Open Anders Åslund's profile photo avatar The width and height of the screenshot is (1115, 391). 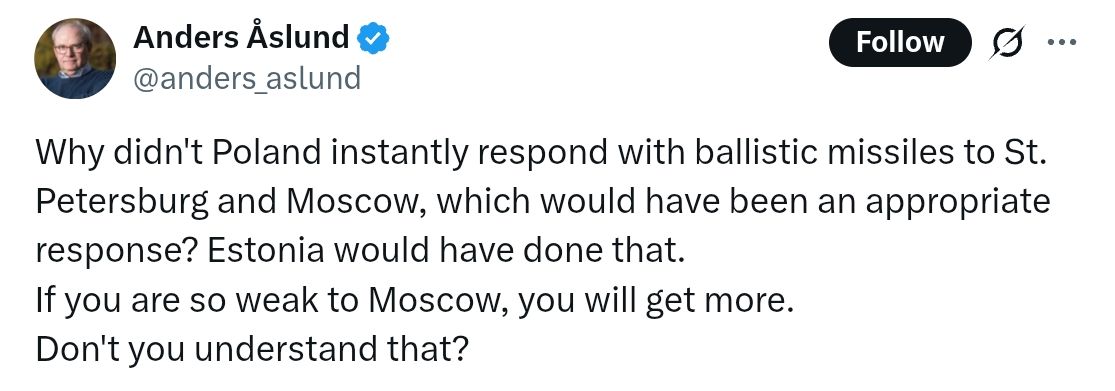75,58
